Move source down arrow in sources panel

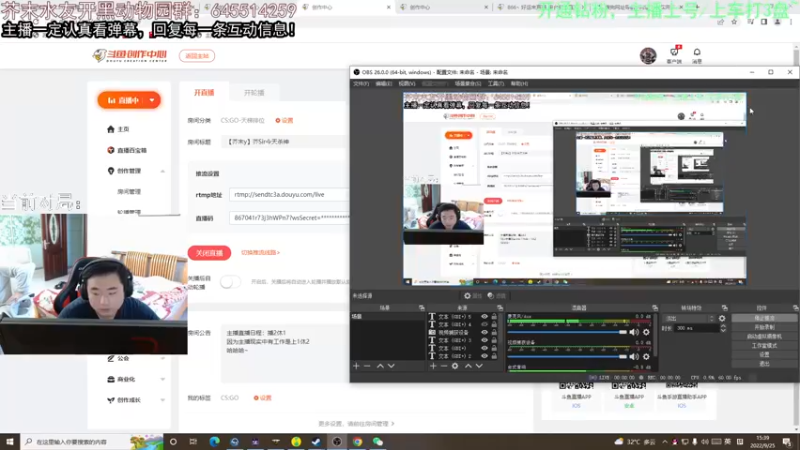(x=479, y=366)
